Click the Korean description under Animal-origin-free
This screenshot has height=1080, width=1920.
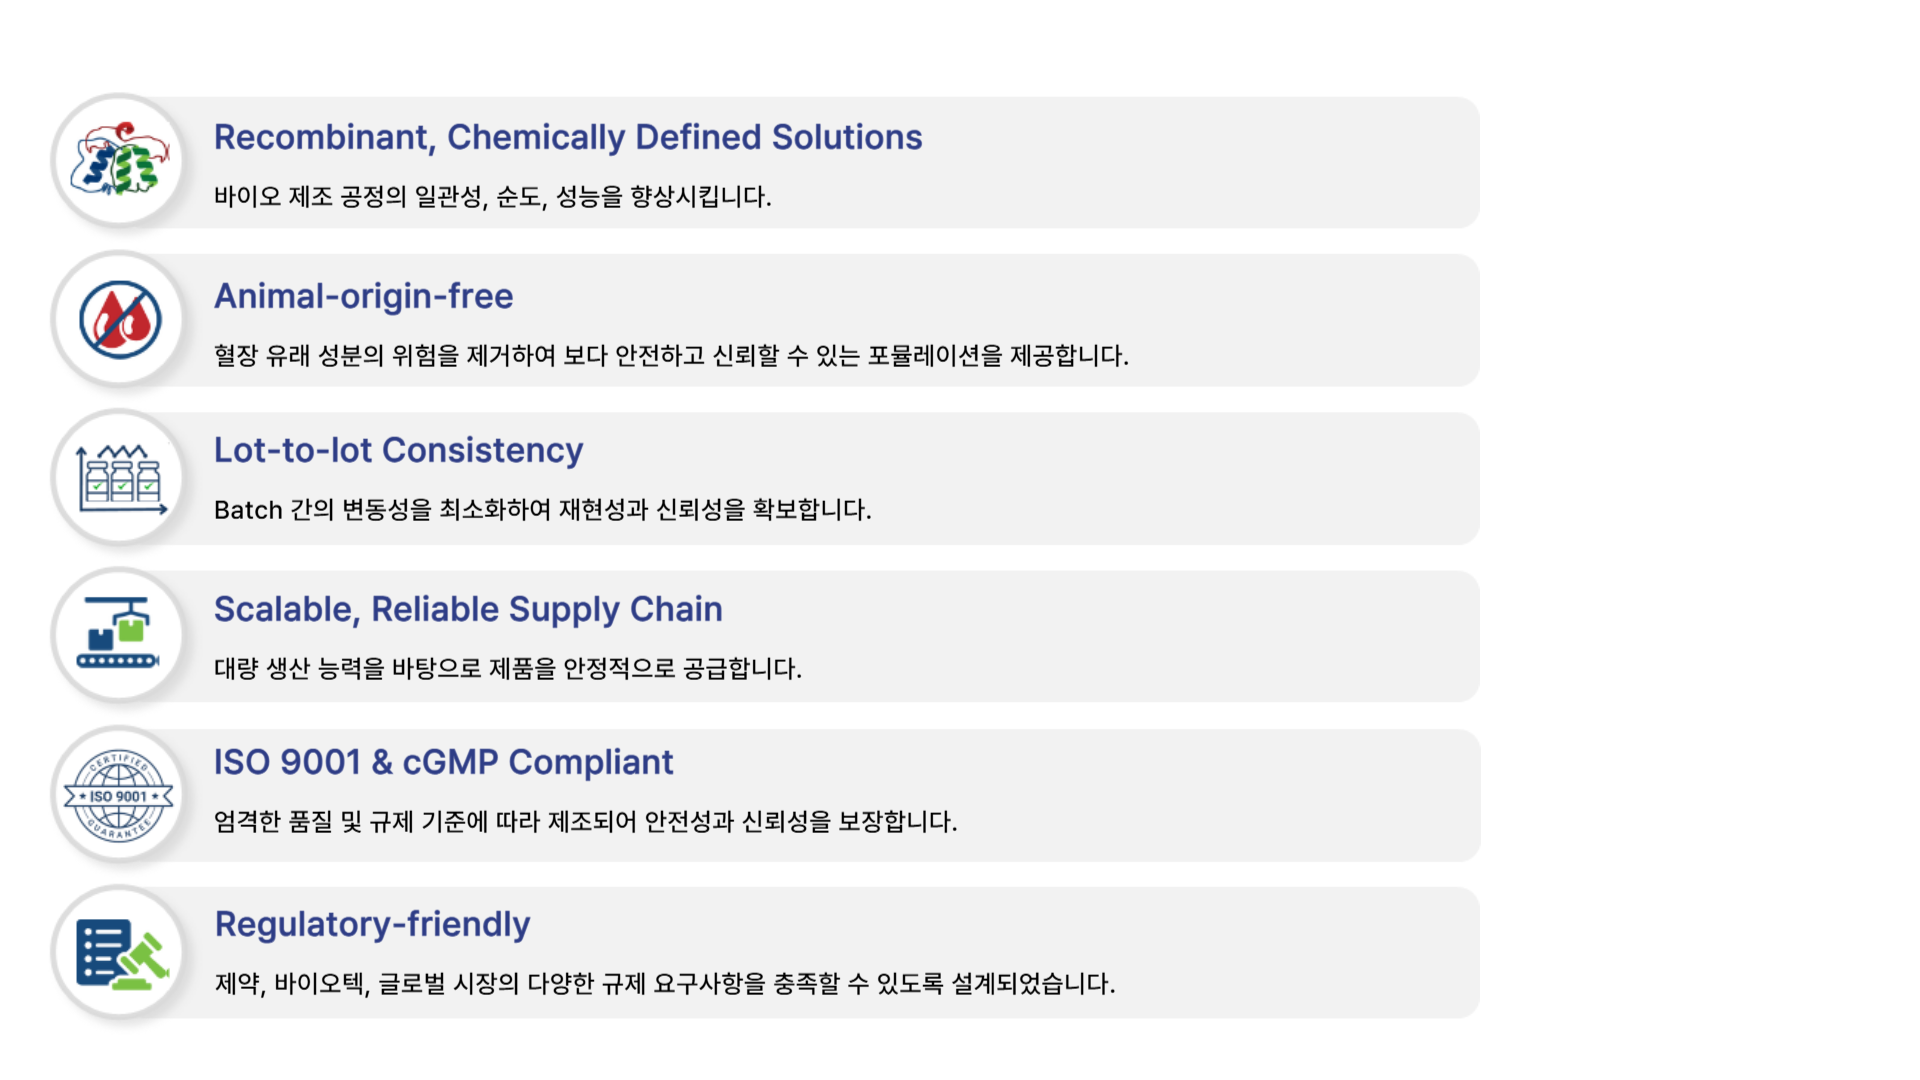(671, 356)
